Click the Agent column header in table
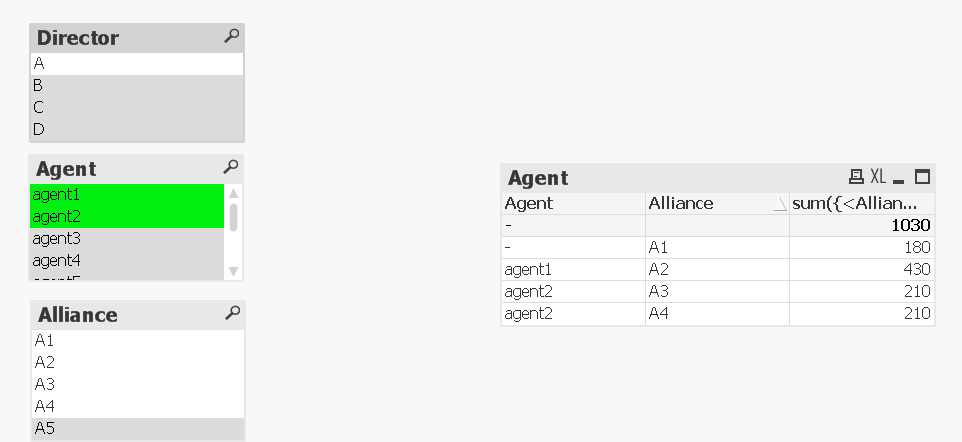962x442 pixels. 572,203
